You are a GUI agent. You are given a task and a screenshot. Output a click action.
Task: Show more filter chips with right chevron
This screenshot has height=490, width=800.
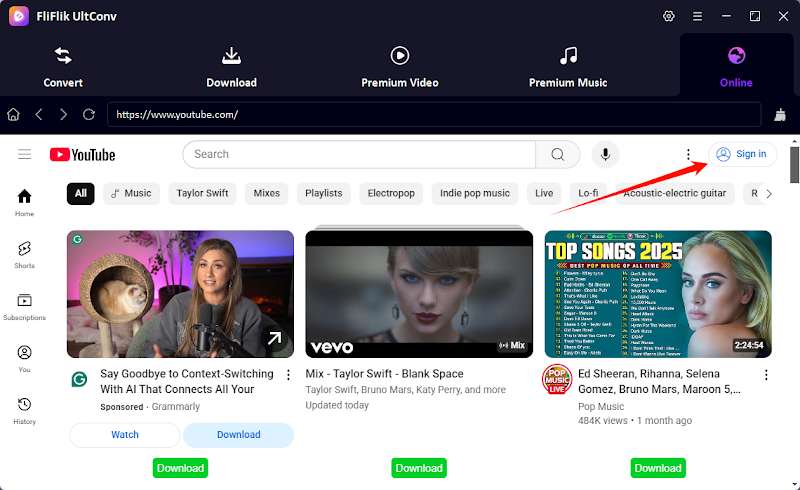pos(769,193)
